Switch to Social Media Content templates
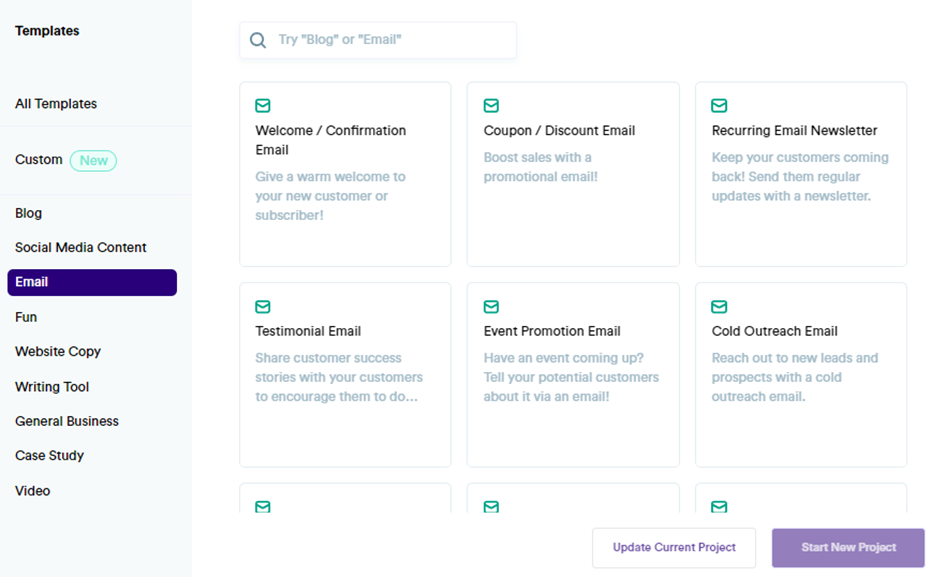931x577 pixels. point(80,247)
